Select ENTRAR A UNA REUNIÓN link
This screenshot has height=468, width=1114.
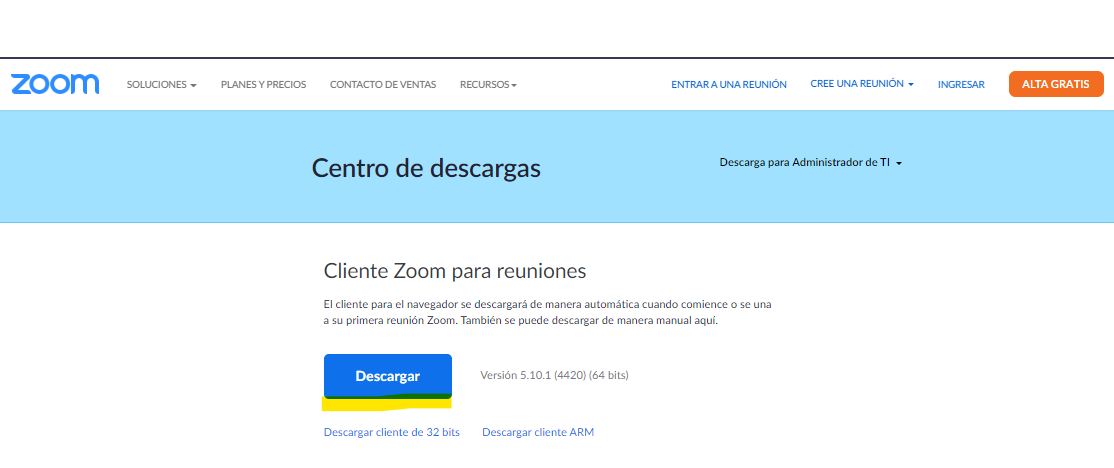[729, 85]
